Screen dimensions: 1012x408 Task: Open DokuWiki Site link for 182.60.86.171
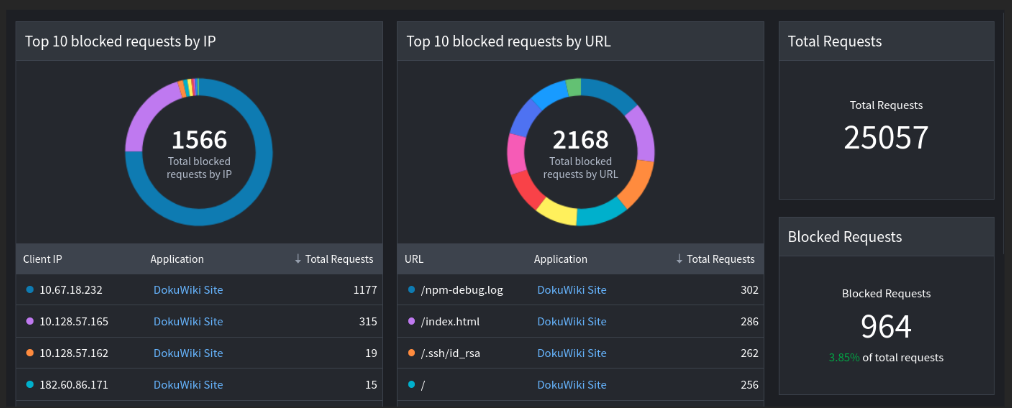click(188, 385)
